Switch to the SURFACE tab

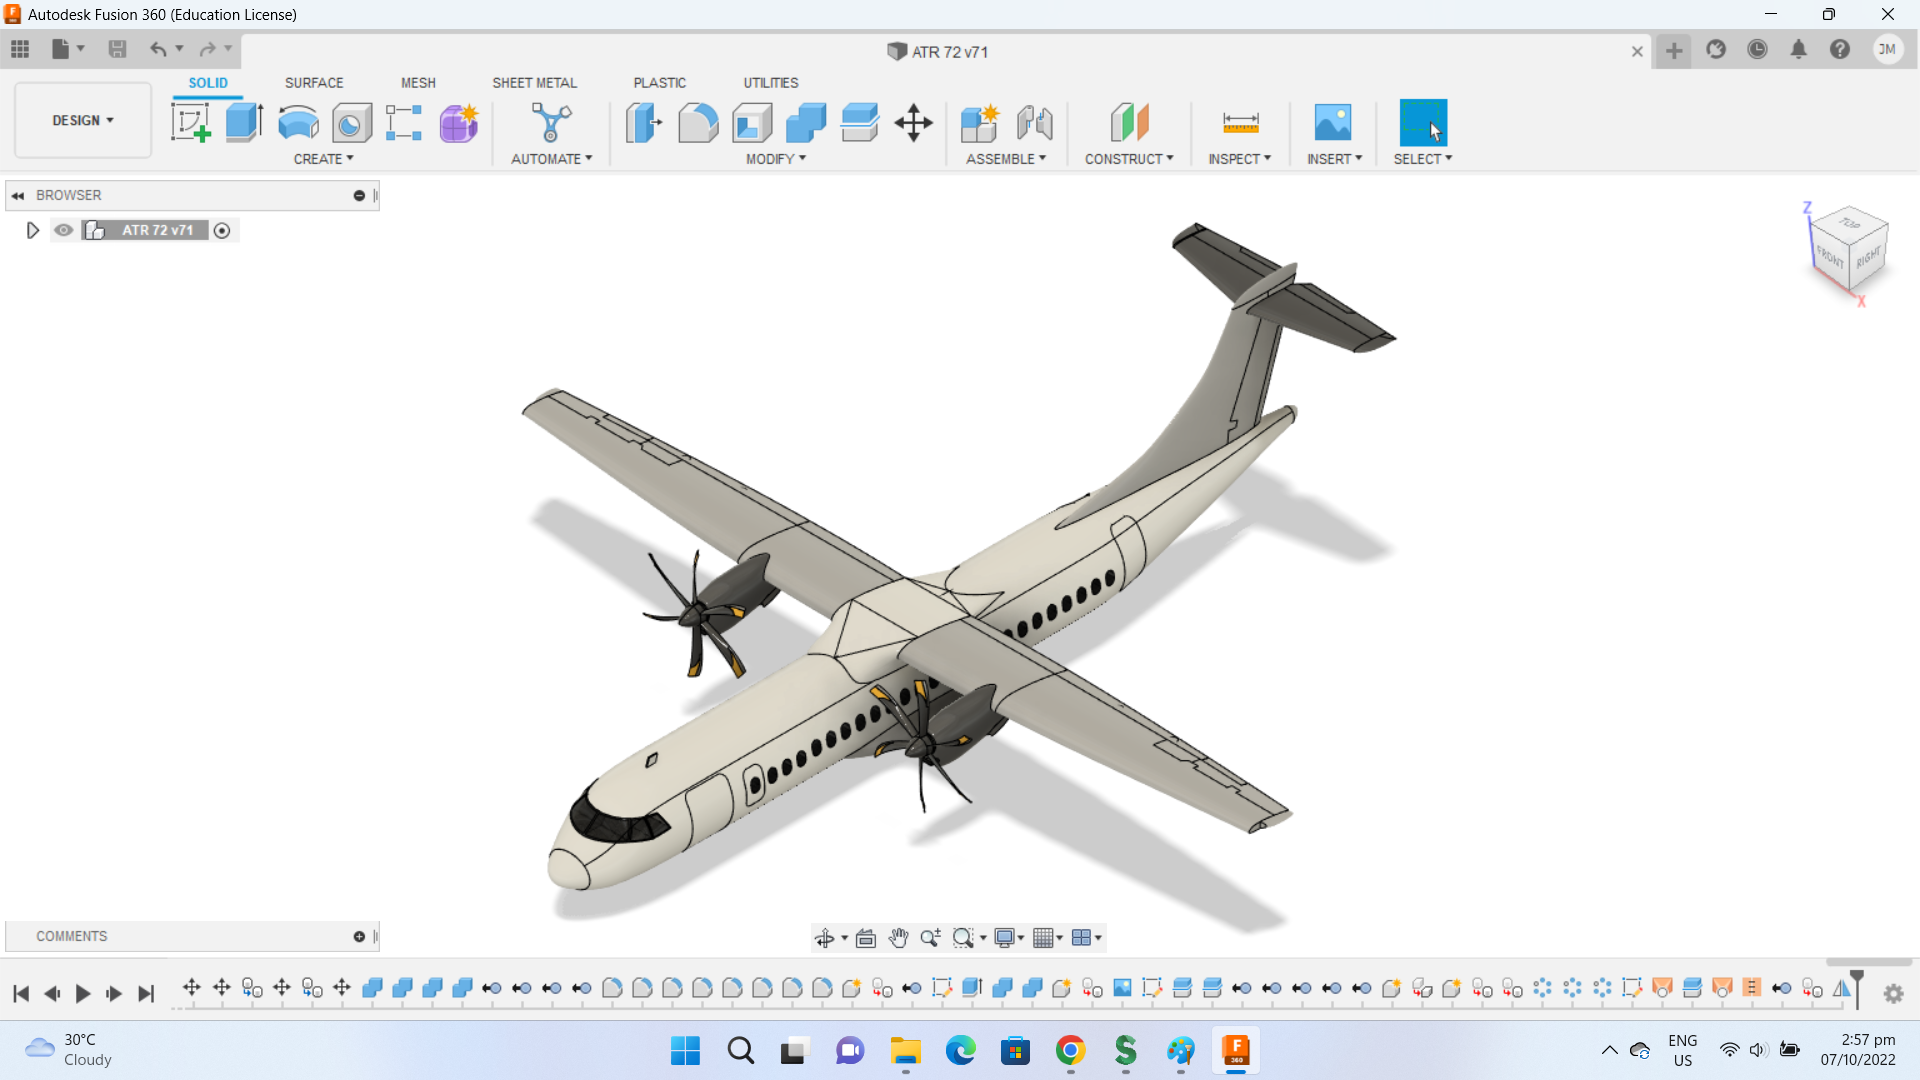point(313,83)
